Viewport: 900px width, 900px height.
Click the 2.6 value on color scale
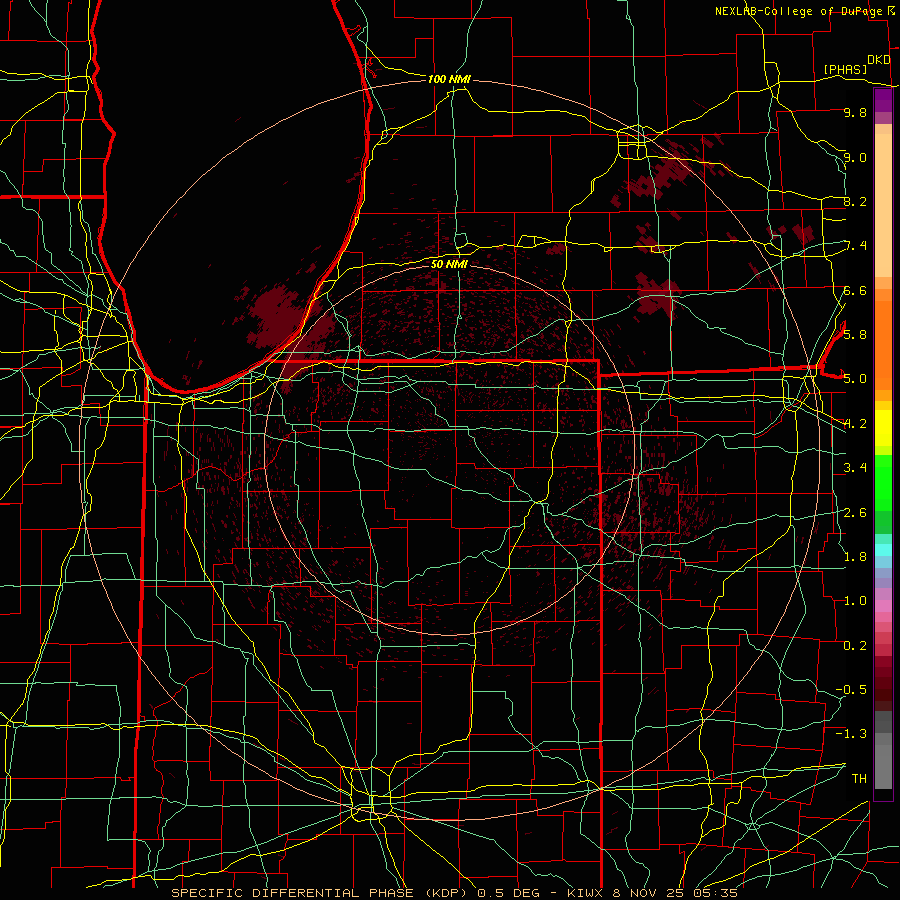tap(855, 512)
